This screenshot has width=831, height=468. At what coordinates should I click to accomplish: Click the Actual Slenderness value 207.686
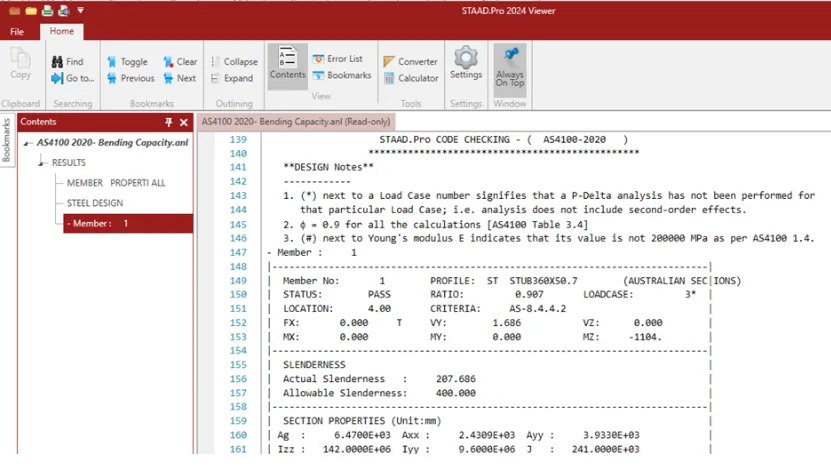[456, 379]
